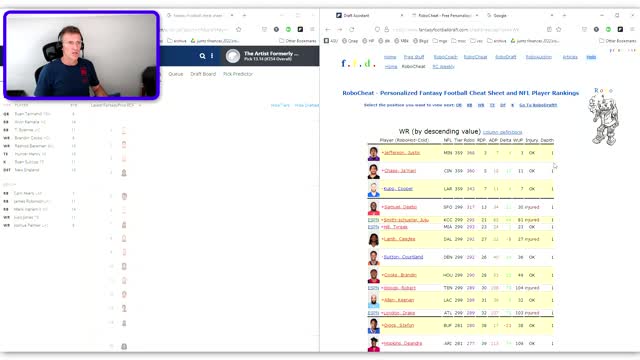Image resolution: width=640 pixels, height=360 pixels.
Task: Open the Pick Predictor tab
Action: pyautogui.click(x=238, y=74)
